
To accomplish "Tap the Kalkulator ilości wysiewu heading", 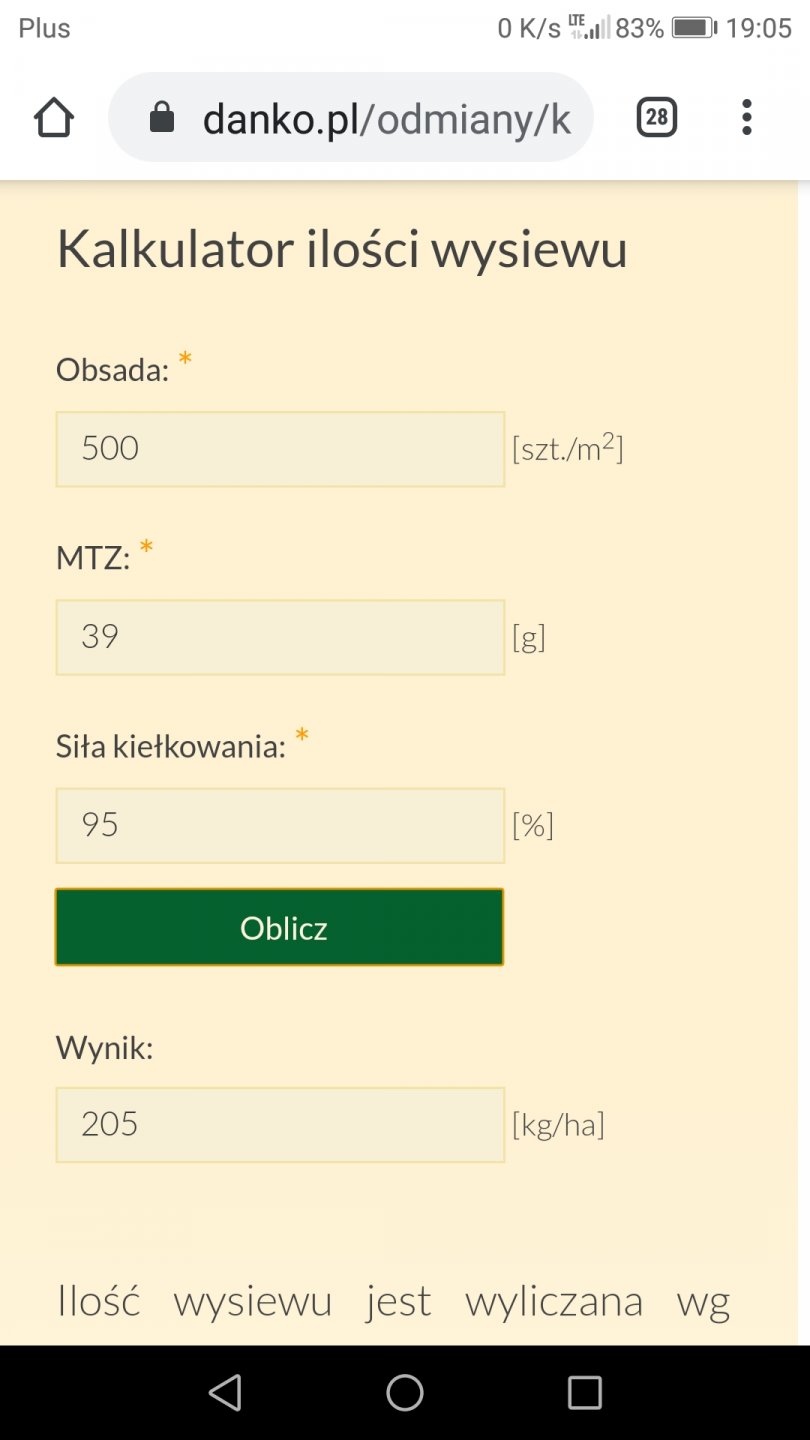I will click(342, 249).
